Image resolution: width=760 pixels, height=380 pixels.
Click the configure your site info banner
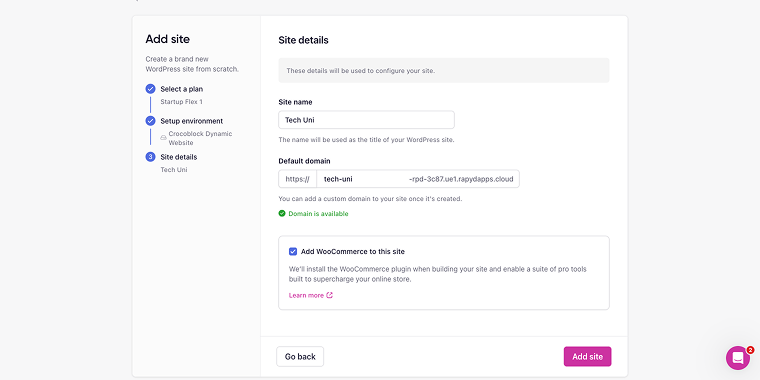(x=443, y=70)
